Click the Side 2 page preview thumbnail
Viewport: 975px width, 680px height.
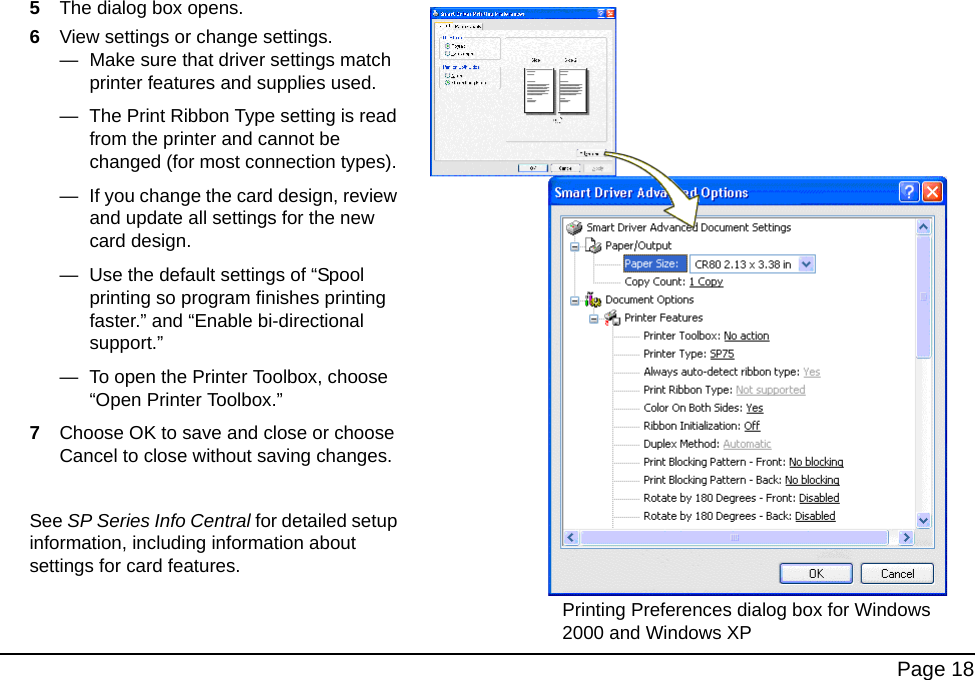tap(573, 91)
